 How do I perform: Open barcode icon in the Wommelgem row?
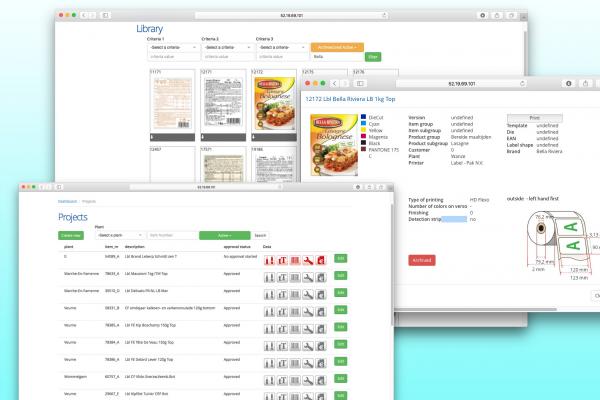click(295, 380)
